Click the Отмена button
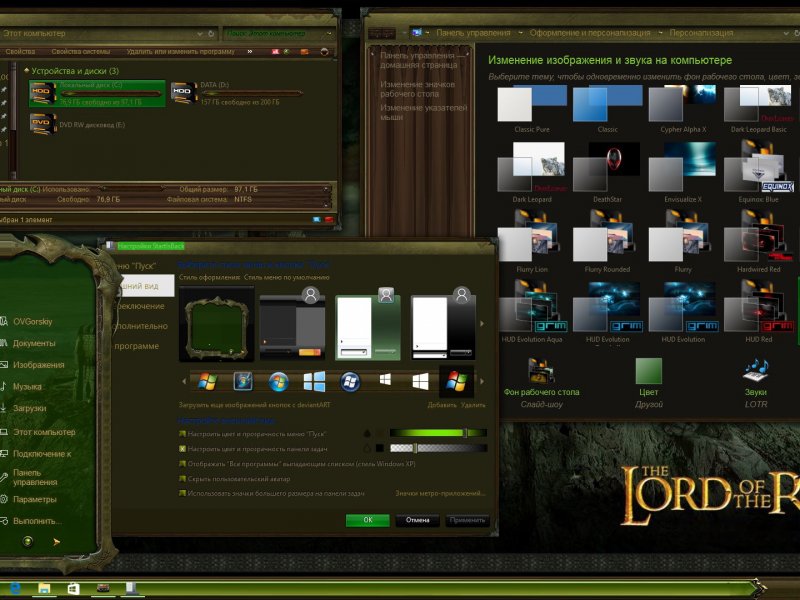 (417, 520)
